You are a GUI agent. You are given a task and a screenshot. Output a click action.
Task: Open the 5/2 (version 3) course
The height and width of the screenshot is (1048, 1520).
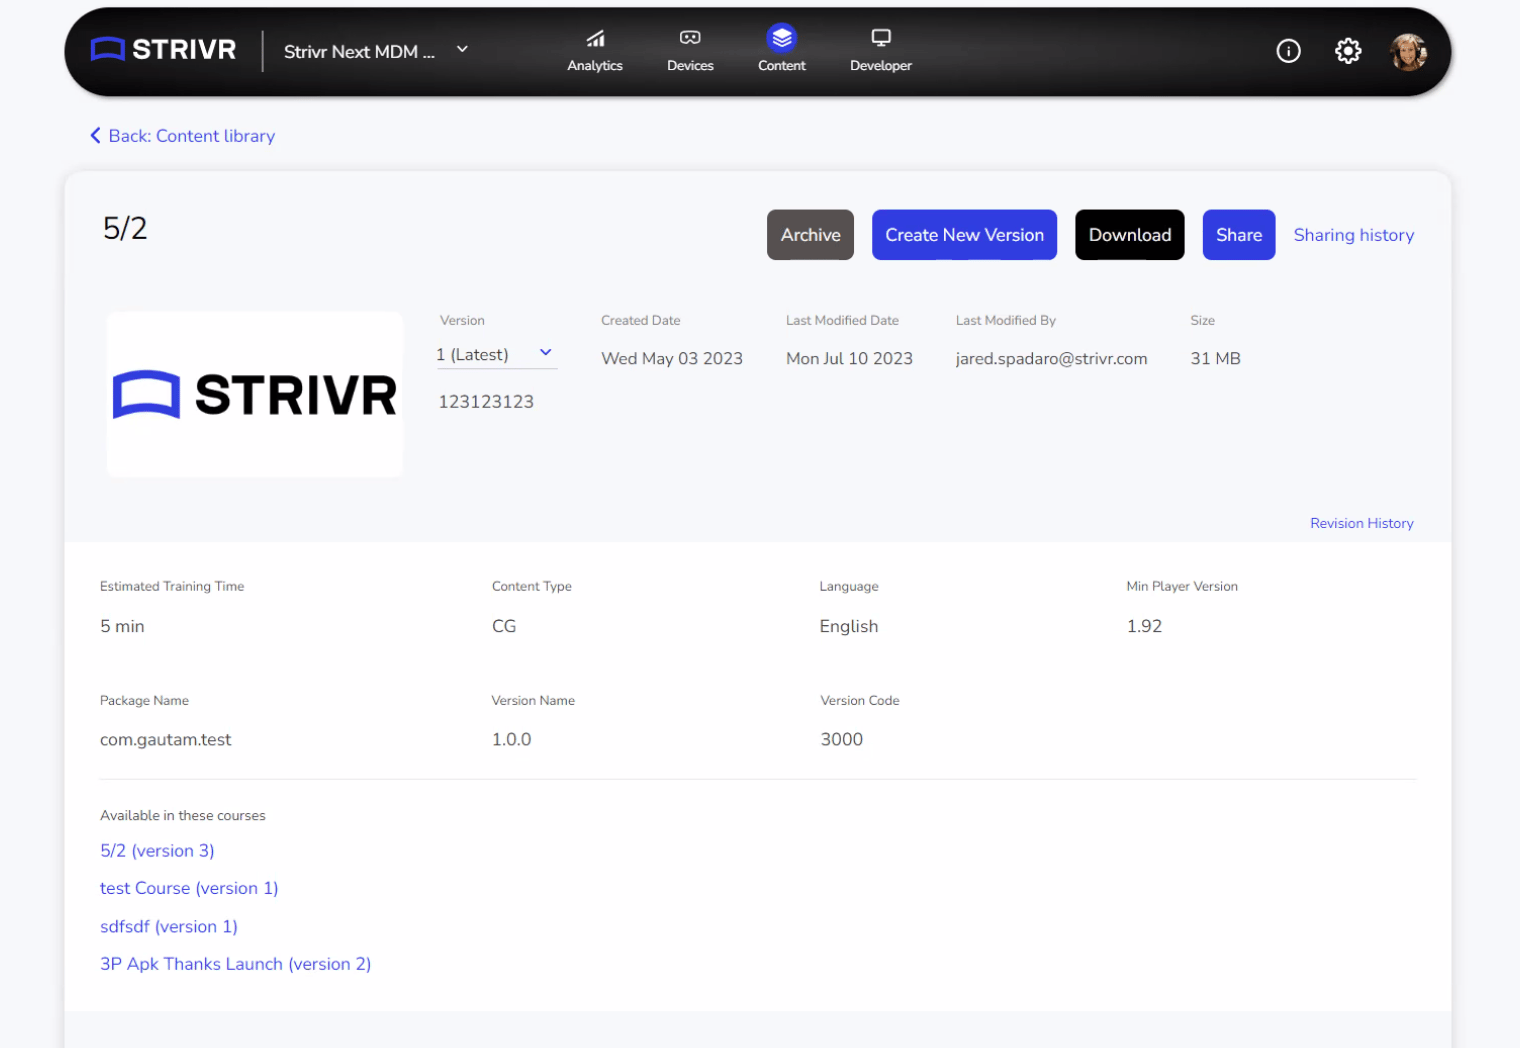[x=157, y=851]
